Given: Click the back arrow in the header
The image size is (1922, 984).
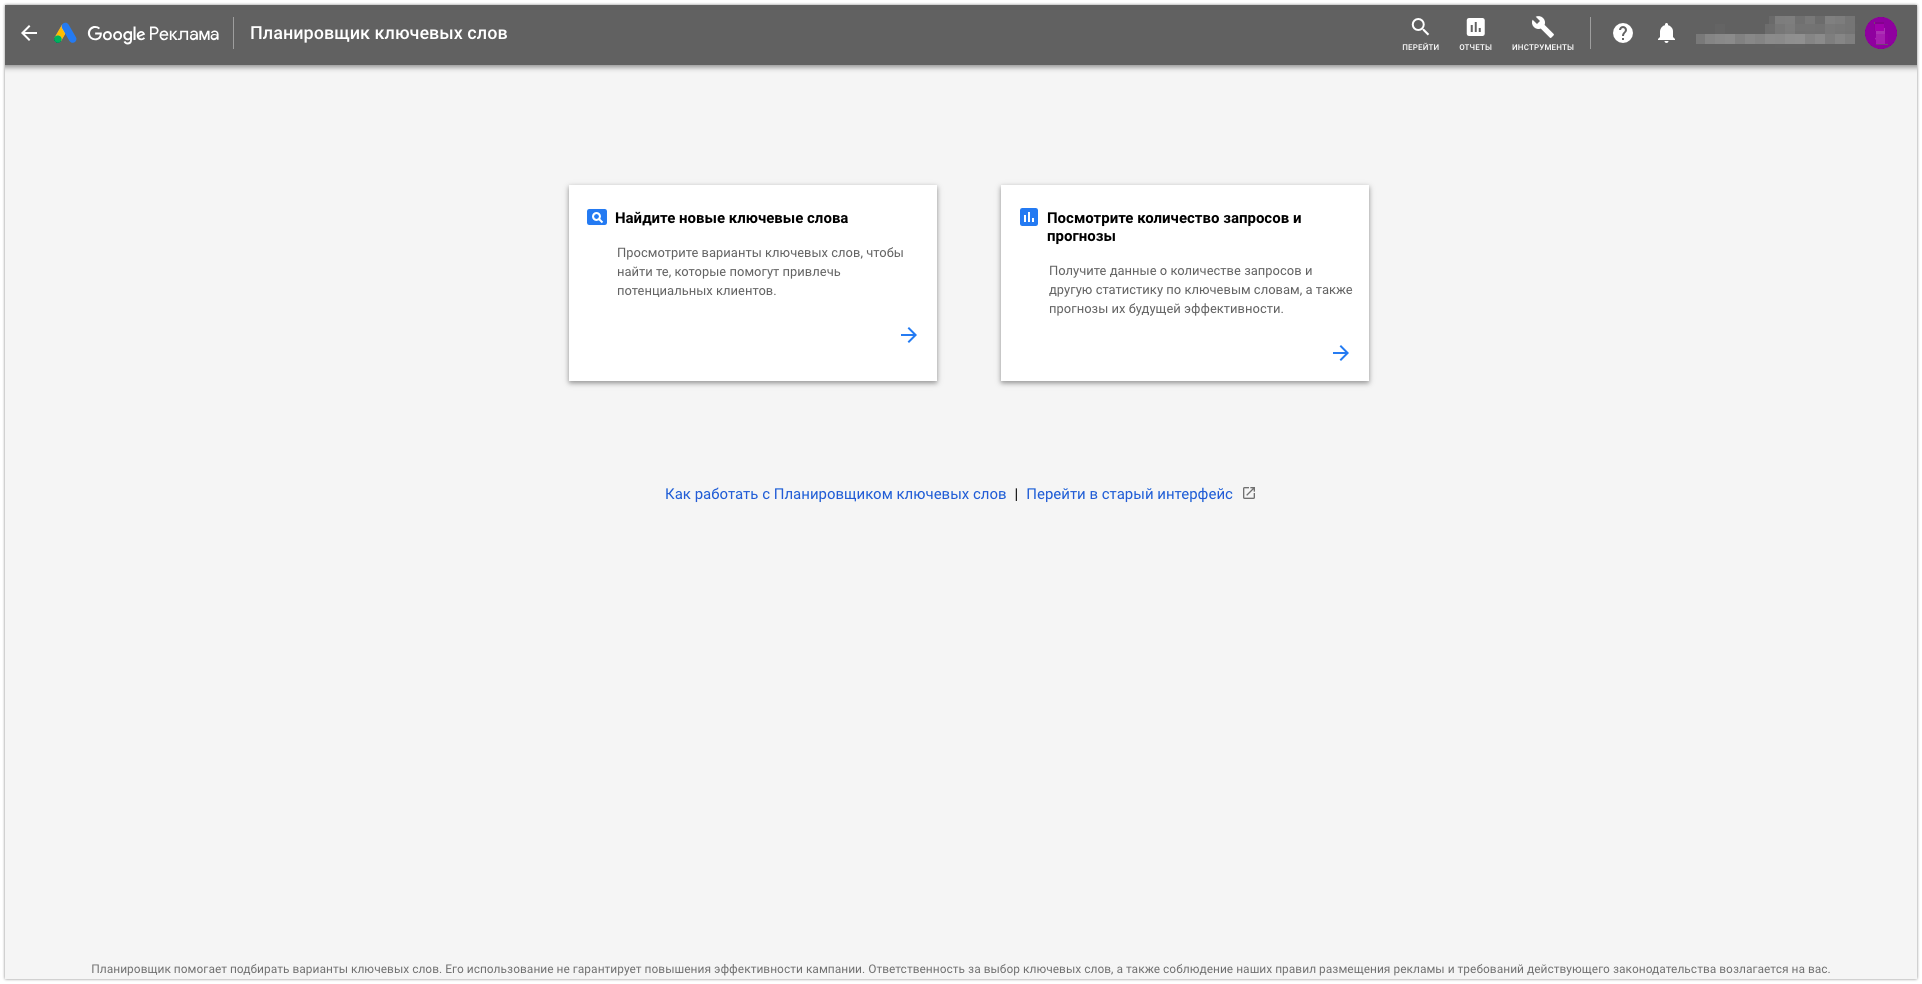Looking at the screenshot, I should [29, 33].
